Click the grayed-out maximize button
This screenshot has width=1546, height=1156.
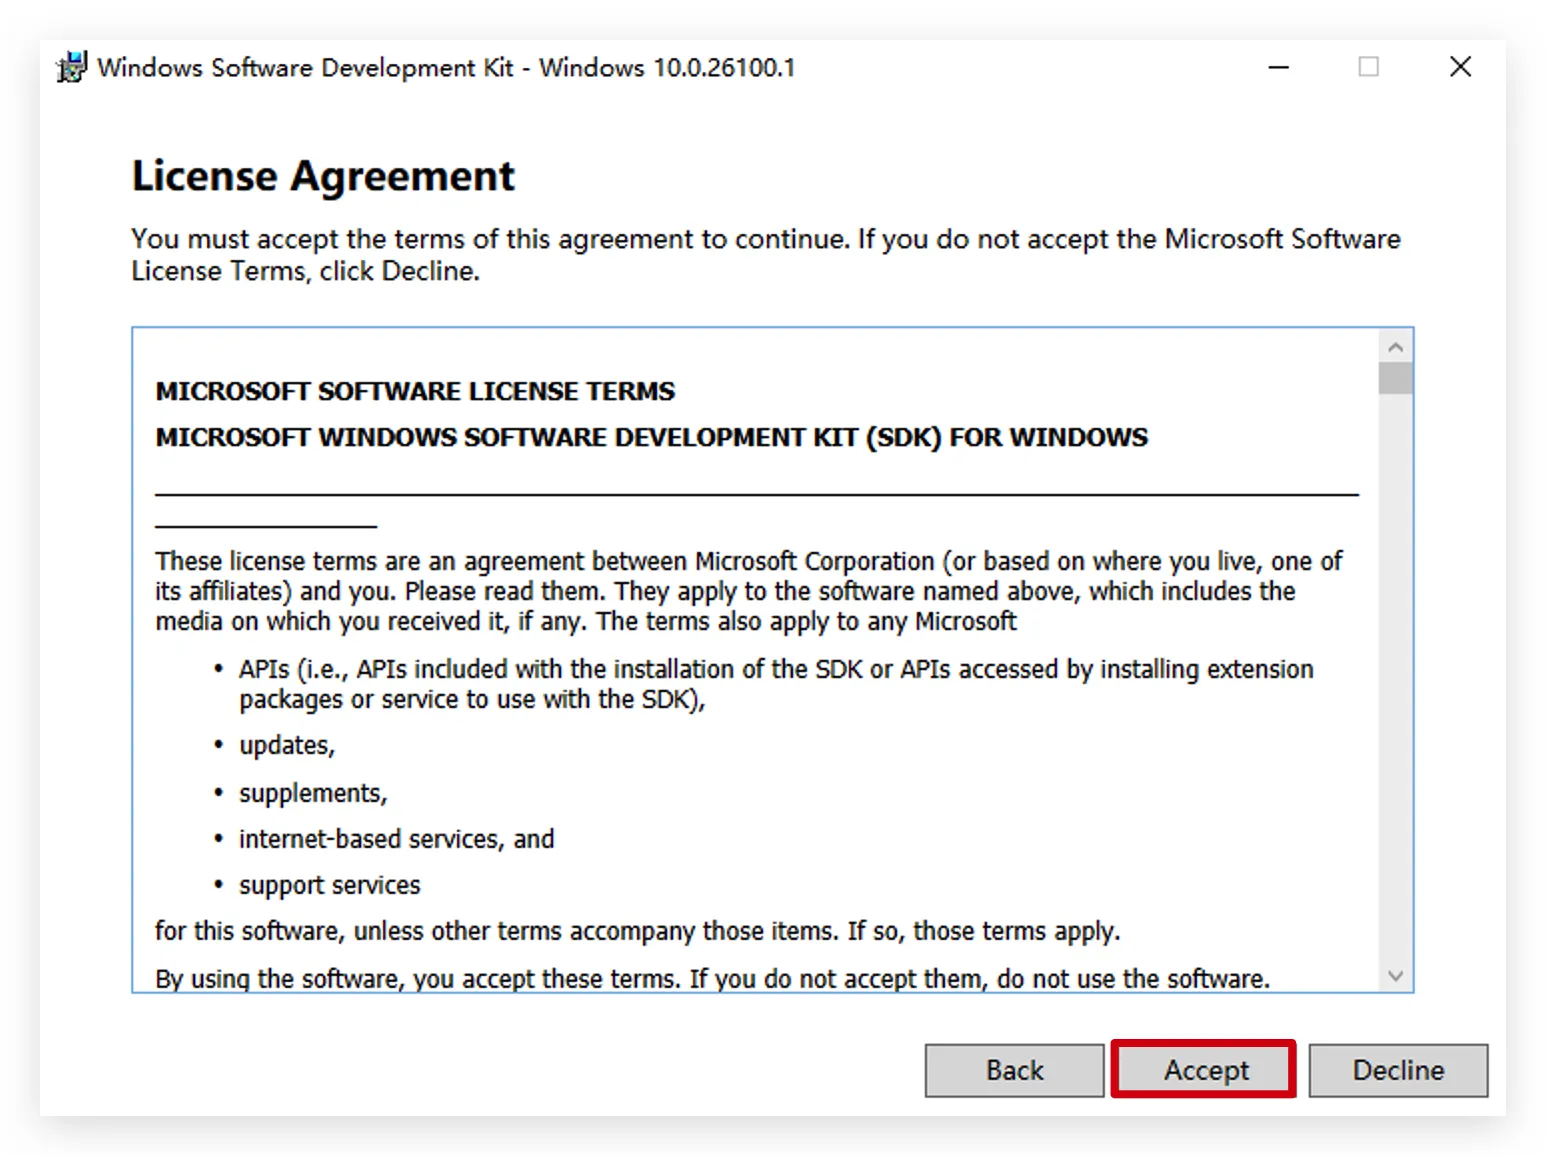tap(1368, 67)
